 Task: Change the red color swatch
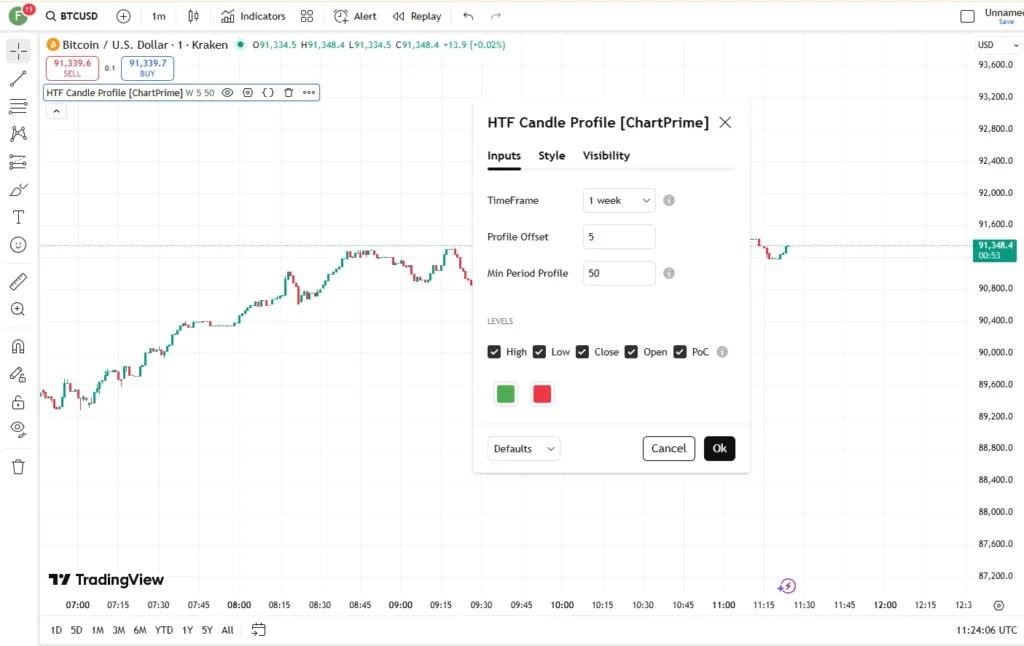pos(542,394)
